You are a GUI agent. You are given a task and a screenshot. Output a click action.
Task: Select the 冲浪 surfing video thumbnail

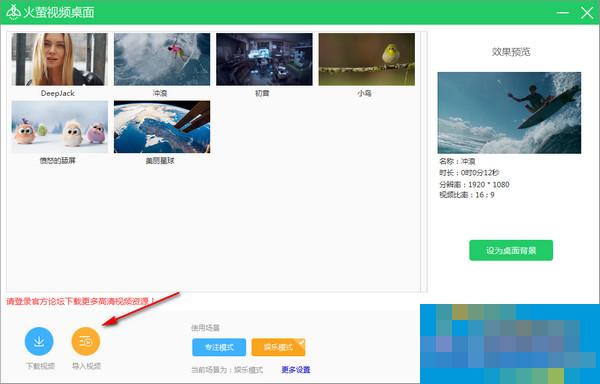point(162,59)
